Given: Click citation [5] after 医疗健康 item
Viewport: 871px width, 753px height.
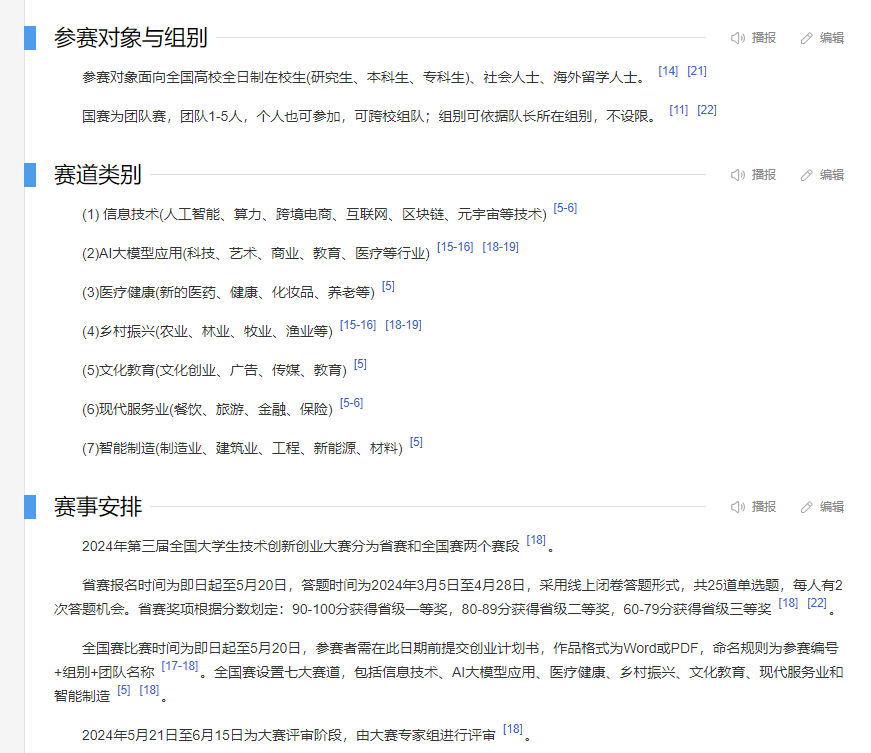Looking at the screenshot, I should tap(388, 286).
